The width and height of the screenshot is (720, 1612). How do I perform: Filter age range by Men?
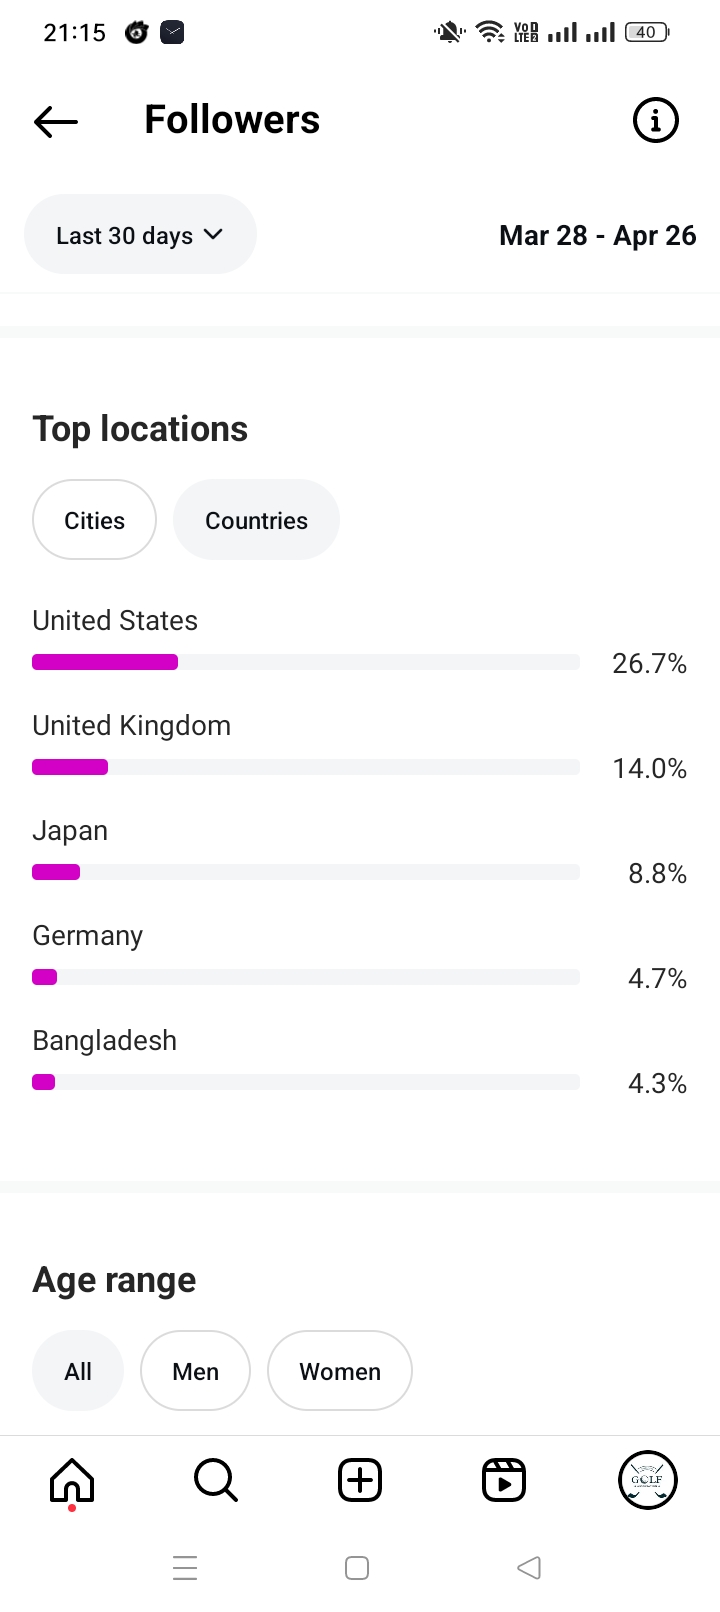tap(195, 1371)
